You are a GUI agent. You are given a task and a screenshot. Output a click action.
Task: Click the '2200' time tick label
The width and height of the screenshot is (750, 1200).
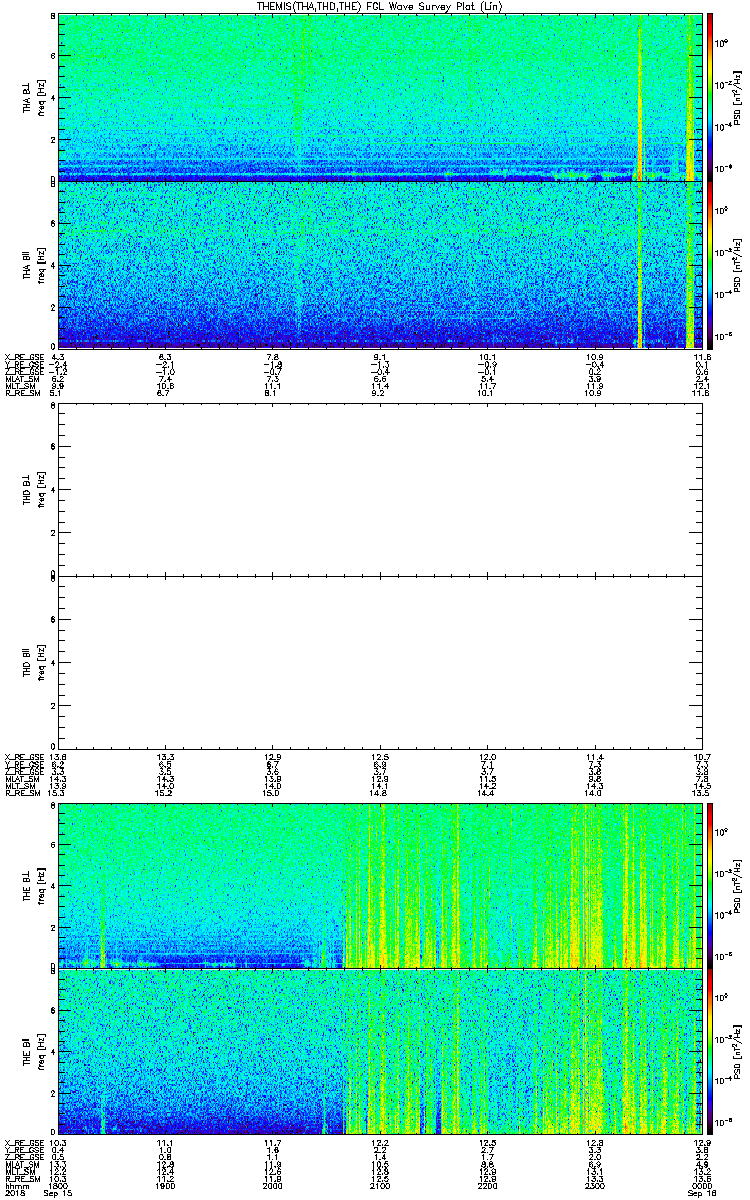pyautogui.click(x=487, y=1186)
